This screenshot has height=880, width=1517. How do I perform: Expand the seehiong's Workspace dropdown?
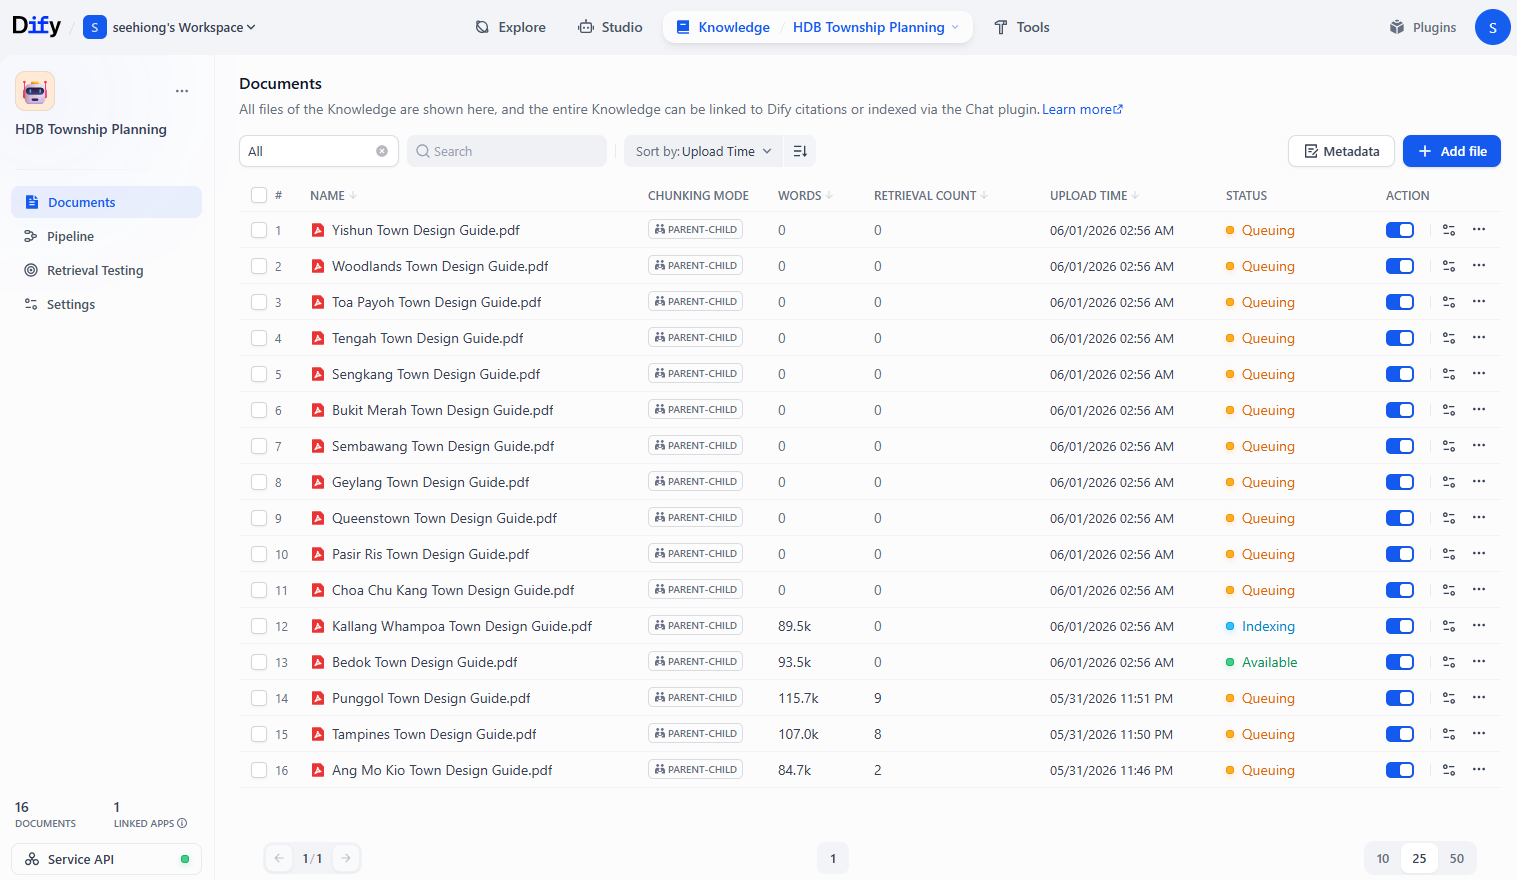[x=170, y=27]
